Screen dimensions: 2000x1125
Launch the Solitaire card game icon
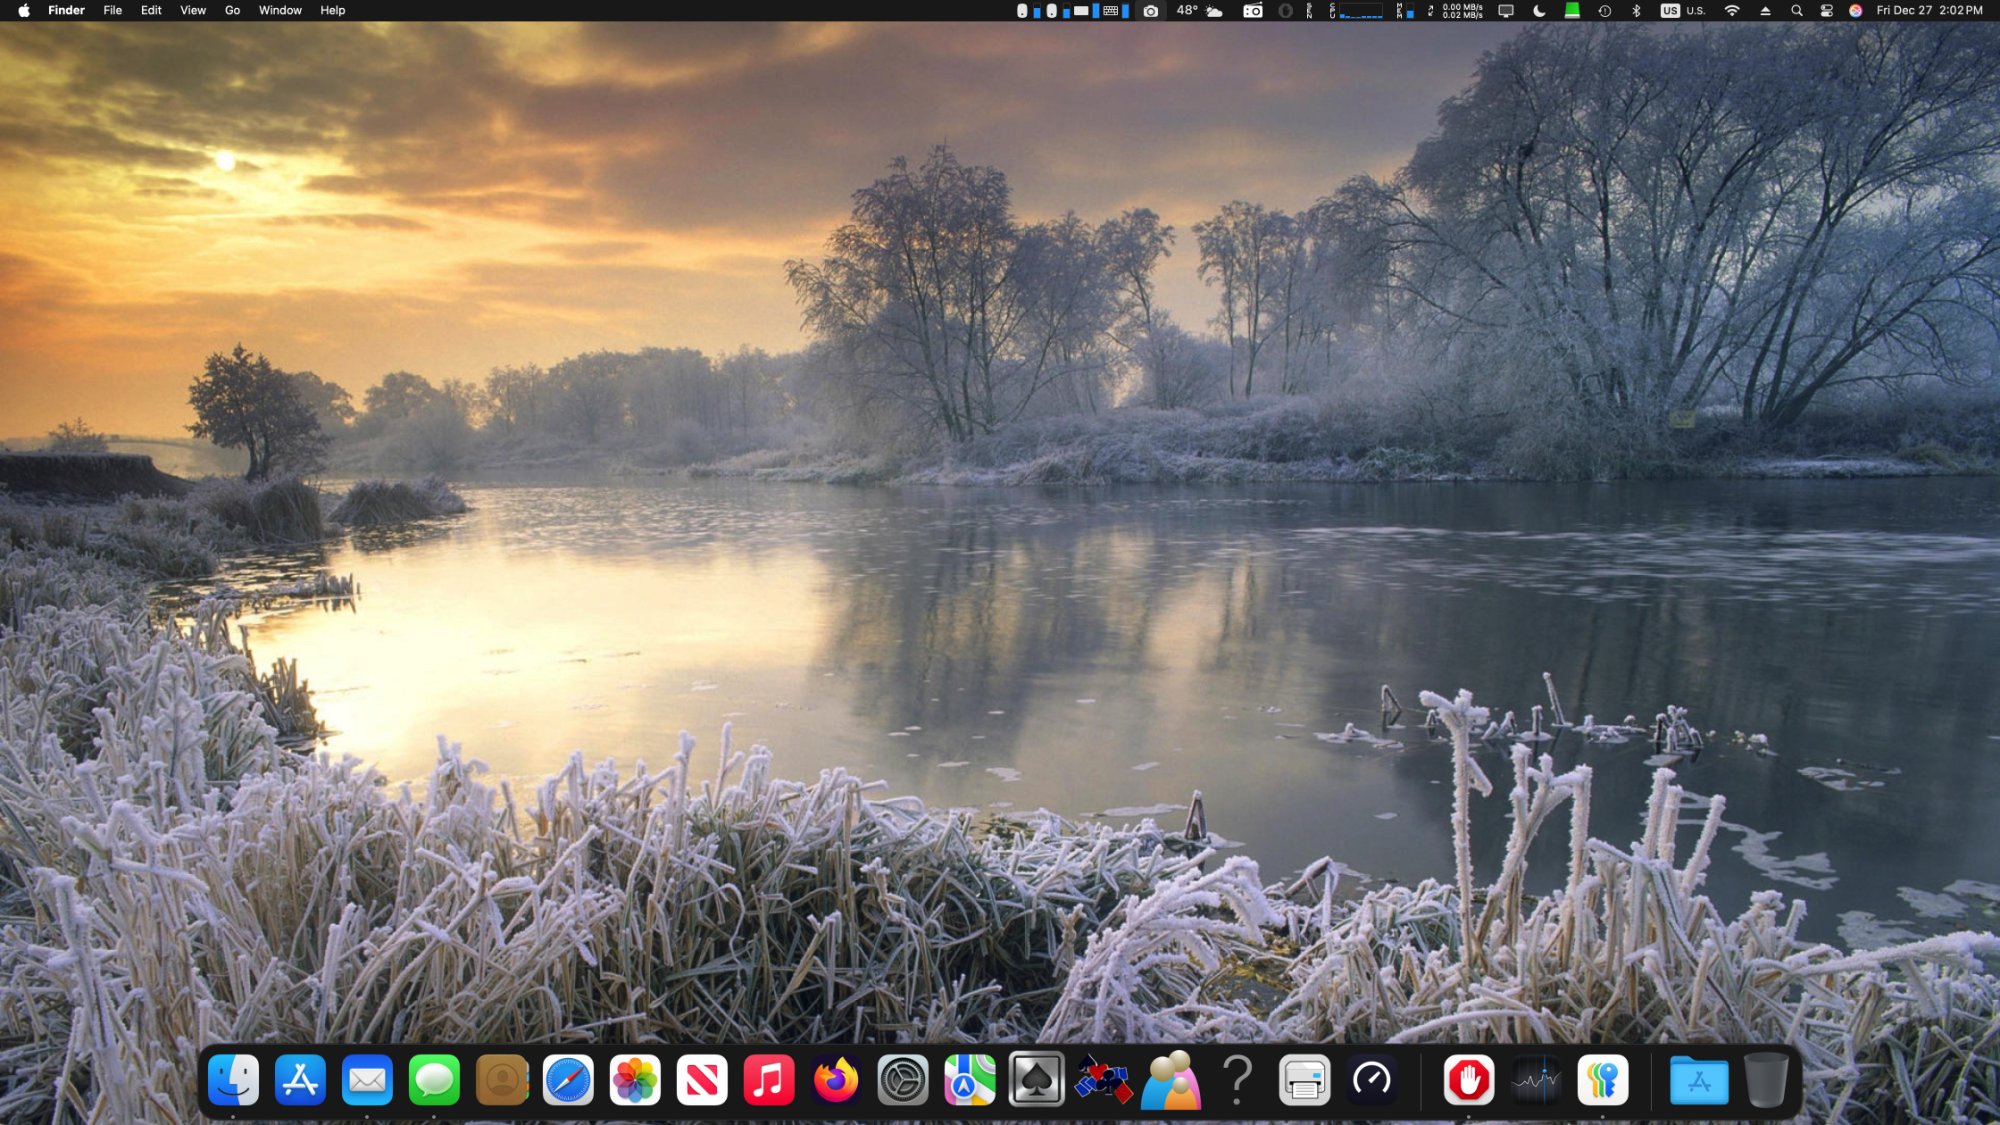tap(1036, 1080)
